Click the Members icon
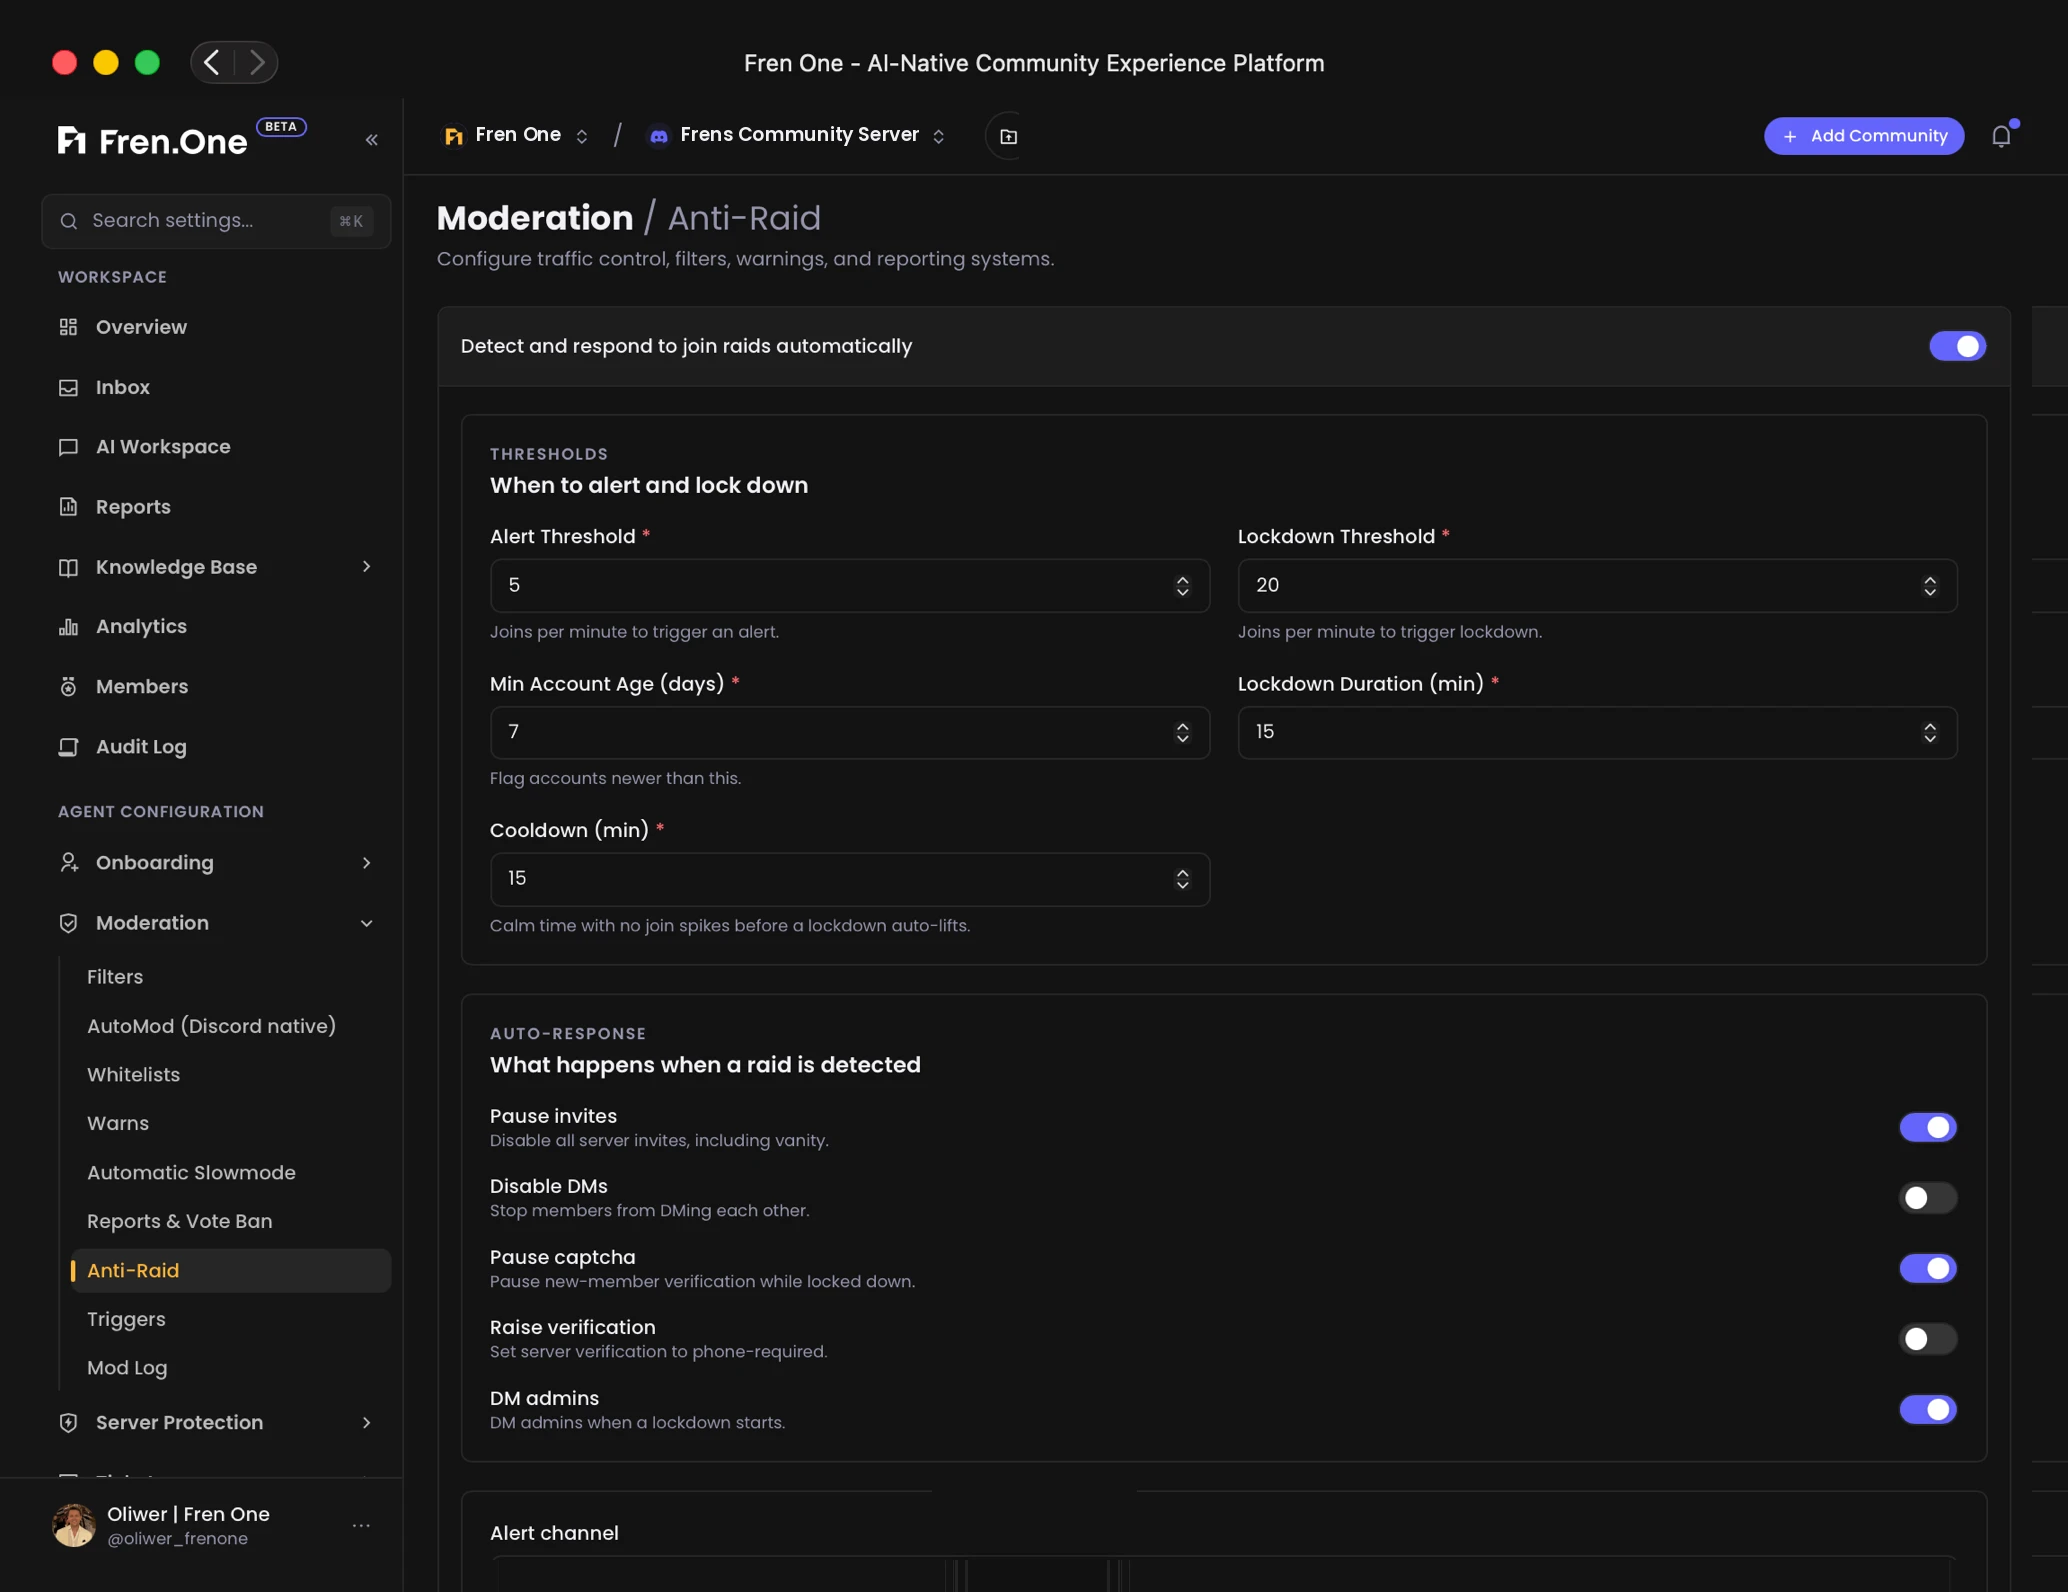Viewport: 2068px width, 1592px height. click(68, 687)
